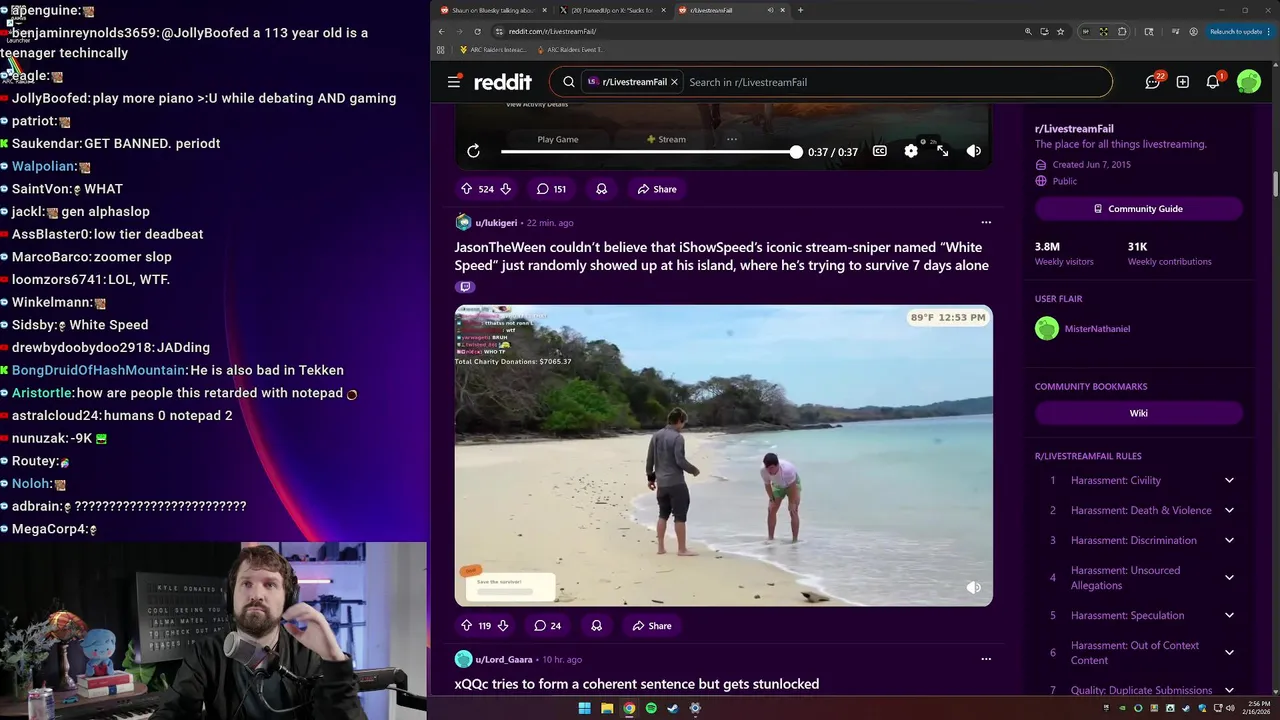Open the three-dot menu beside Stream
This screenshot has height=720, width=1280.
[x=732, y=139]
